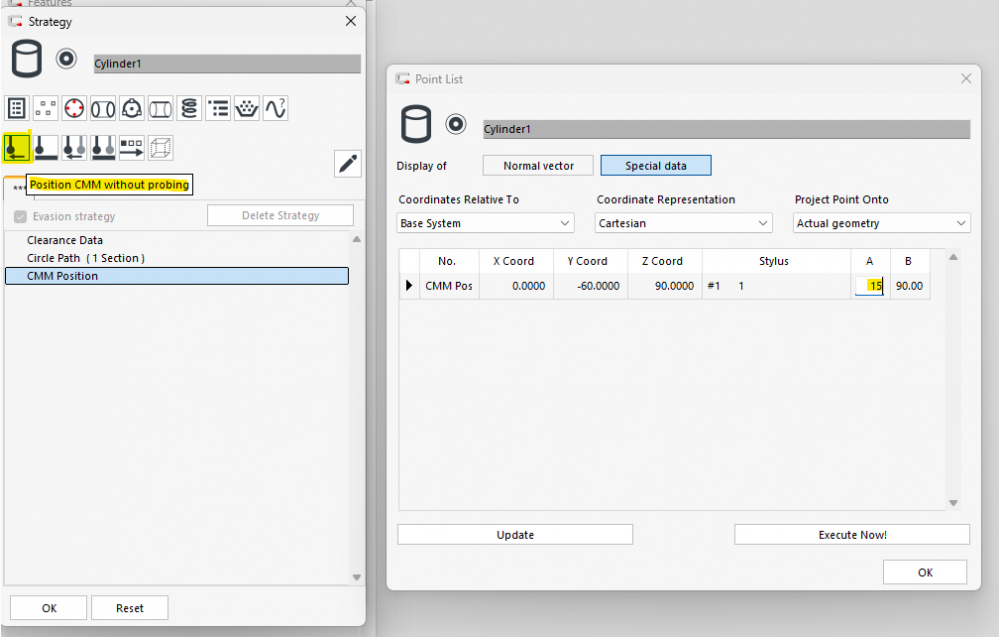Select the circle path with red points icon

(x=74, y=109)
